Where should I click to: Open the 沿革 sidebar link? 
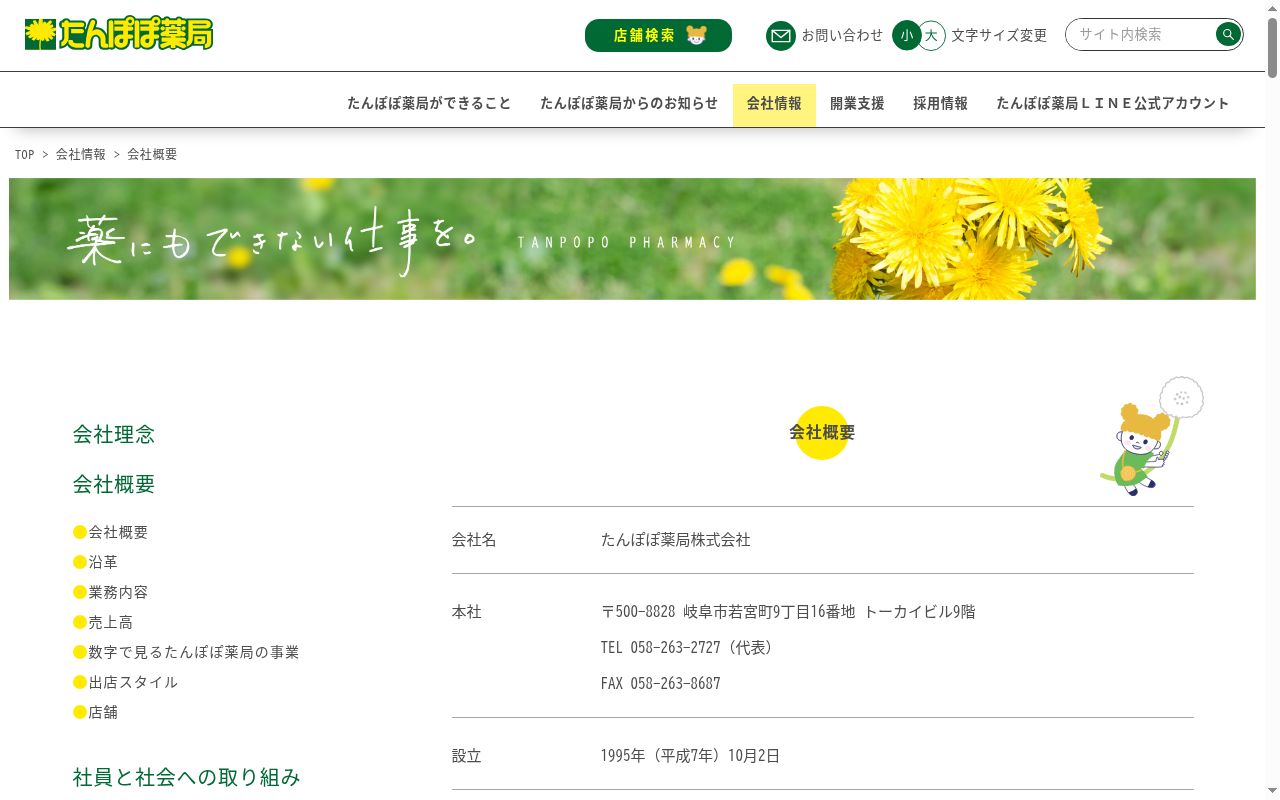[x=103, y=562]
